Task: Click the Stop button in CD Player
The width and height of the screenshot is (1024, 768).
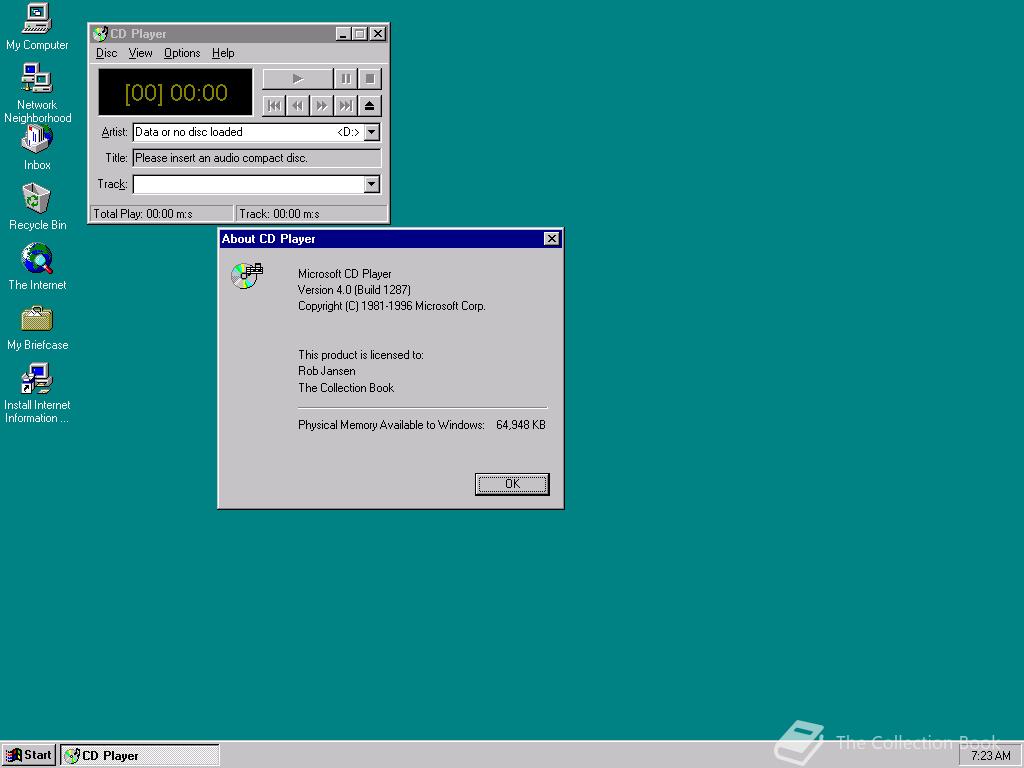Action: 370,79
